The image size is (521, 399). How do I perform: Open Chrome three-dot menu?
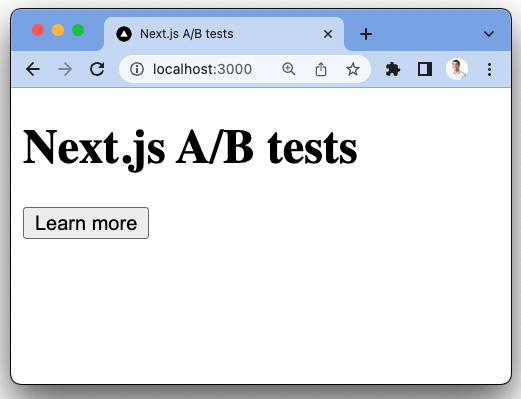[x=489, y=69]
